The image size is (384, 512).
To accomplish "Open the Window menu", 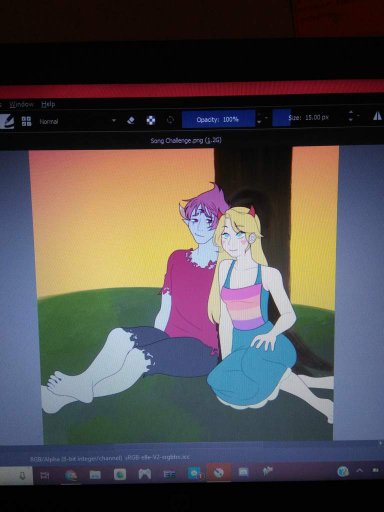I will [x=22, y=104].
